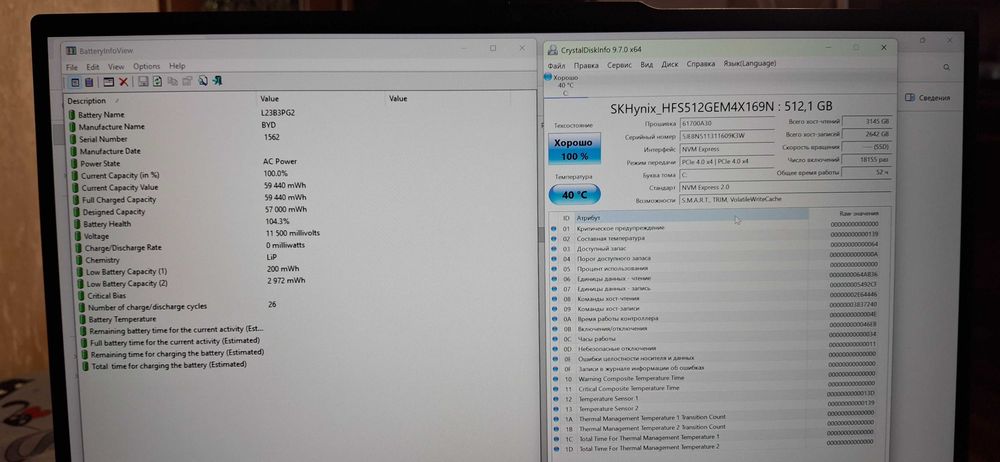Screen dimensions: 1000x462
Task: Click the Общее время работы value 52 ч
Action: pyautogui.click(x=866, y=172)
